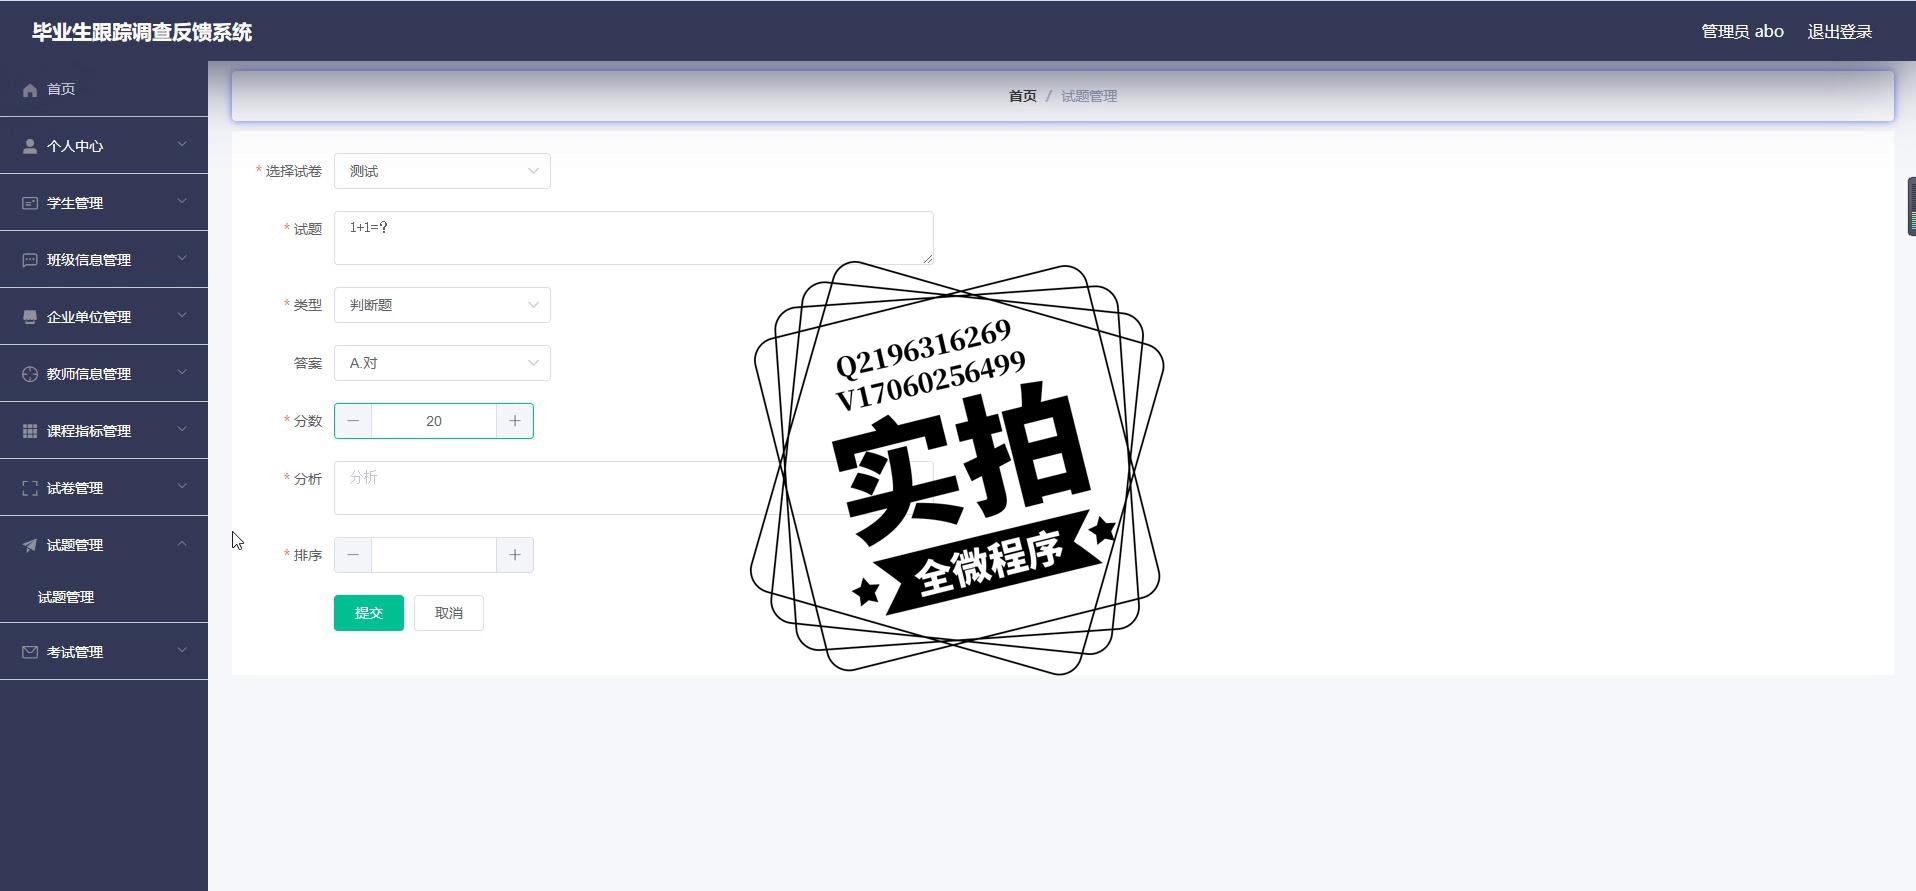Open the 答案 dropdown showing A.对
Viewport: 1916px width, 891px height.
442,363
